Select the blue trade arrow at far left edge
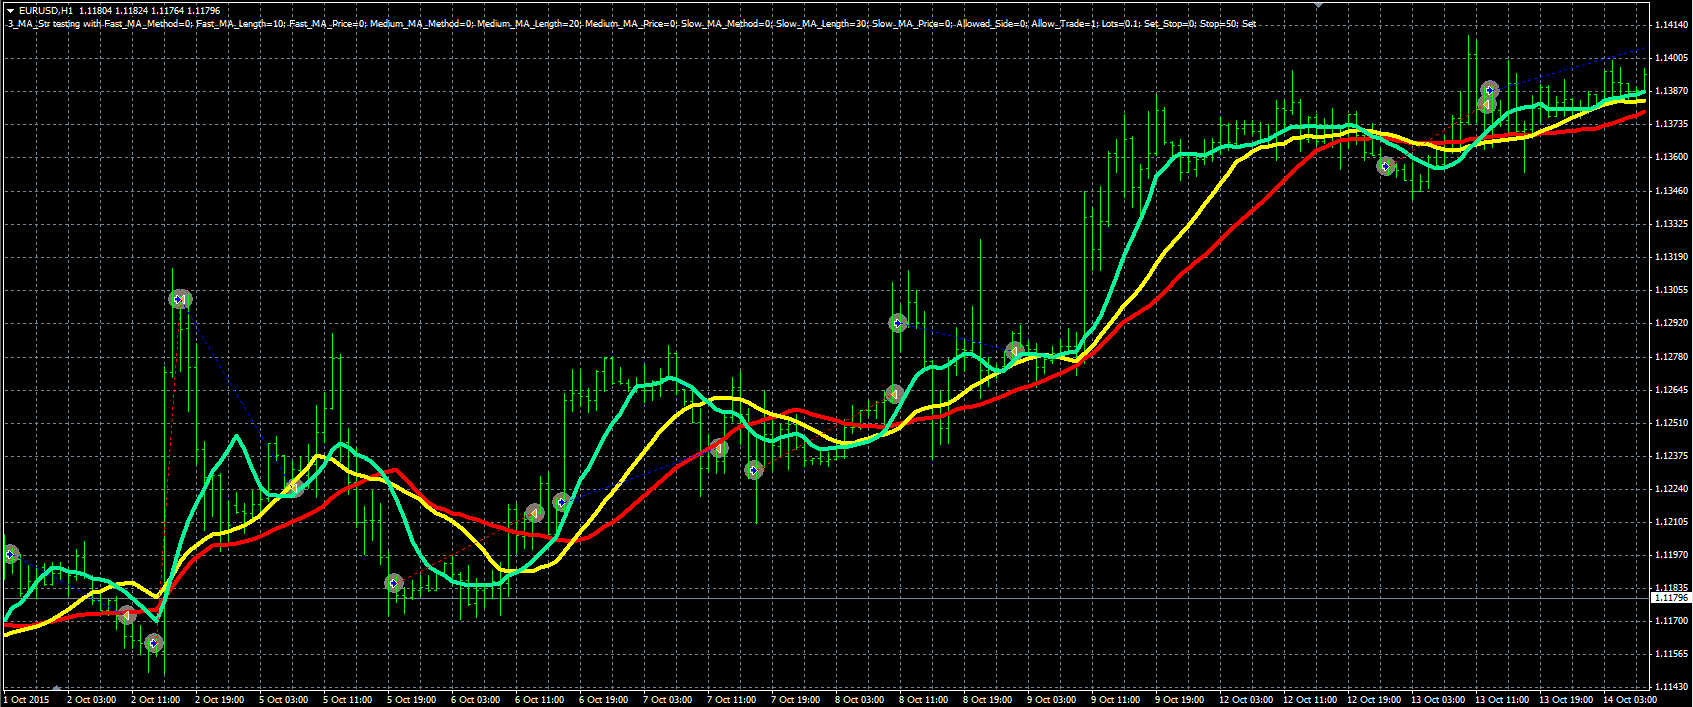The height and width of the screenshot is (707, 1693). coord(10,554)
